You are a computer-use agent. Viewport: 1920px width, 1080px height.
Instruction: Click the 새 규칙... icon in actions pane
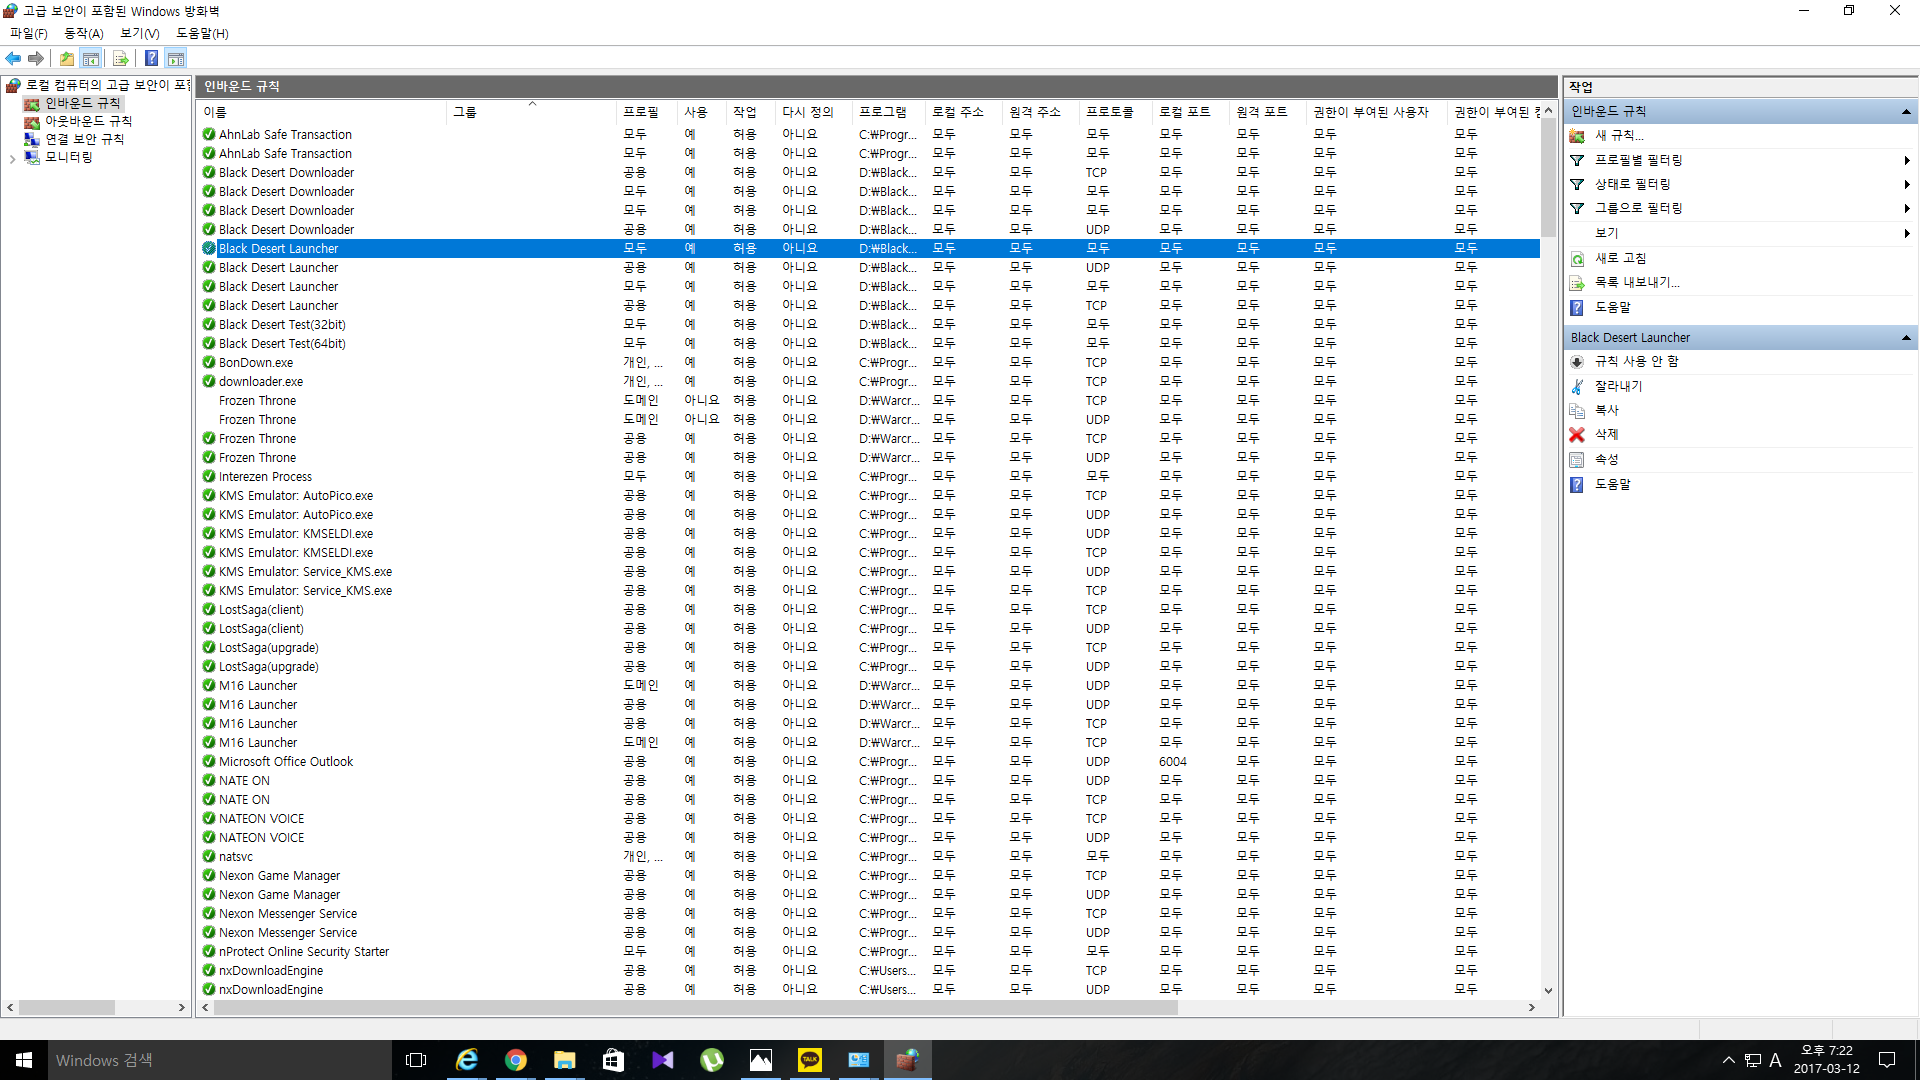(x=1577, y=136)
